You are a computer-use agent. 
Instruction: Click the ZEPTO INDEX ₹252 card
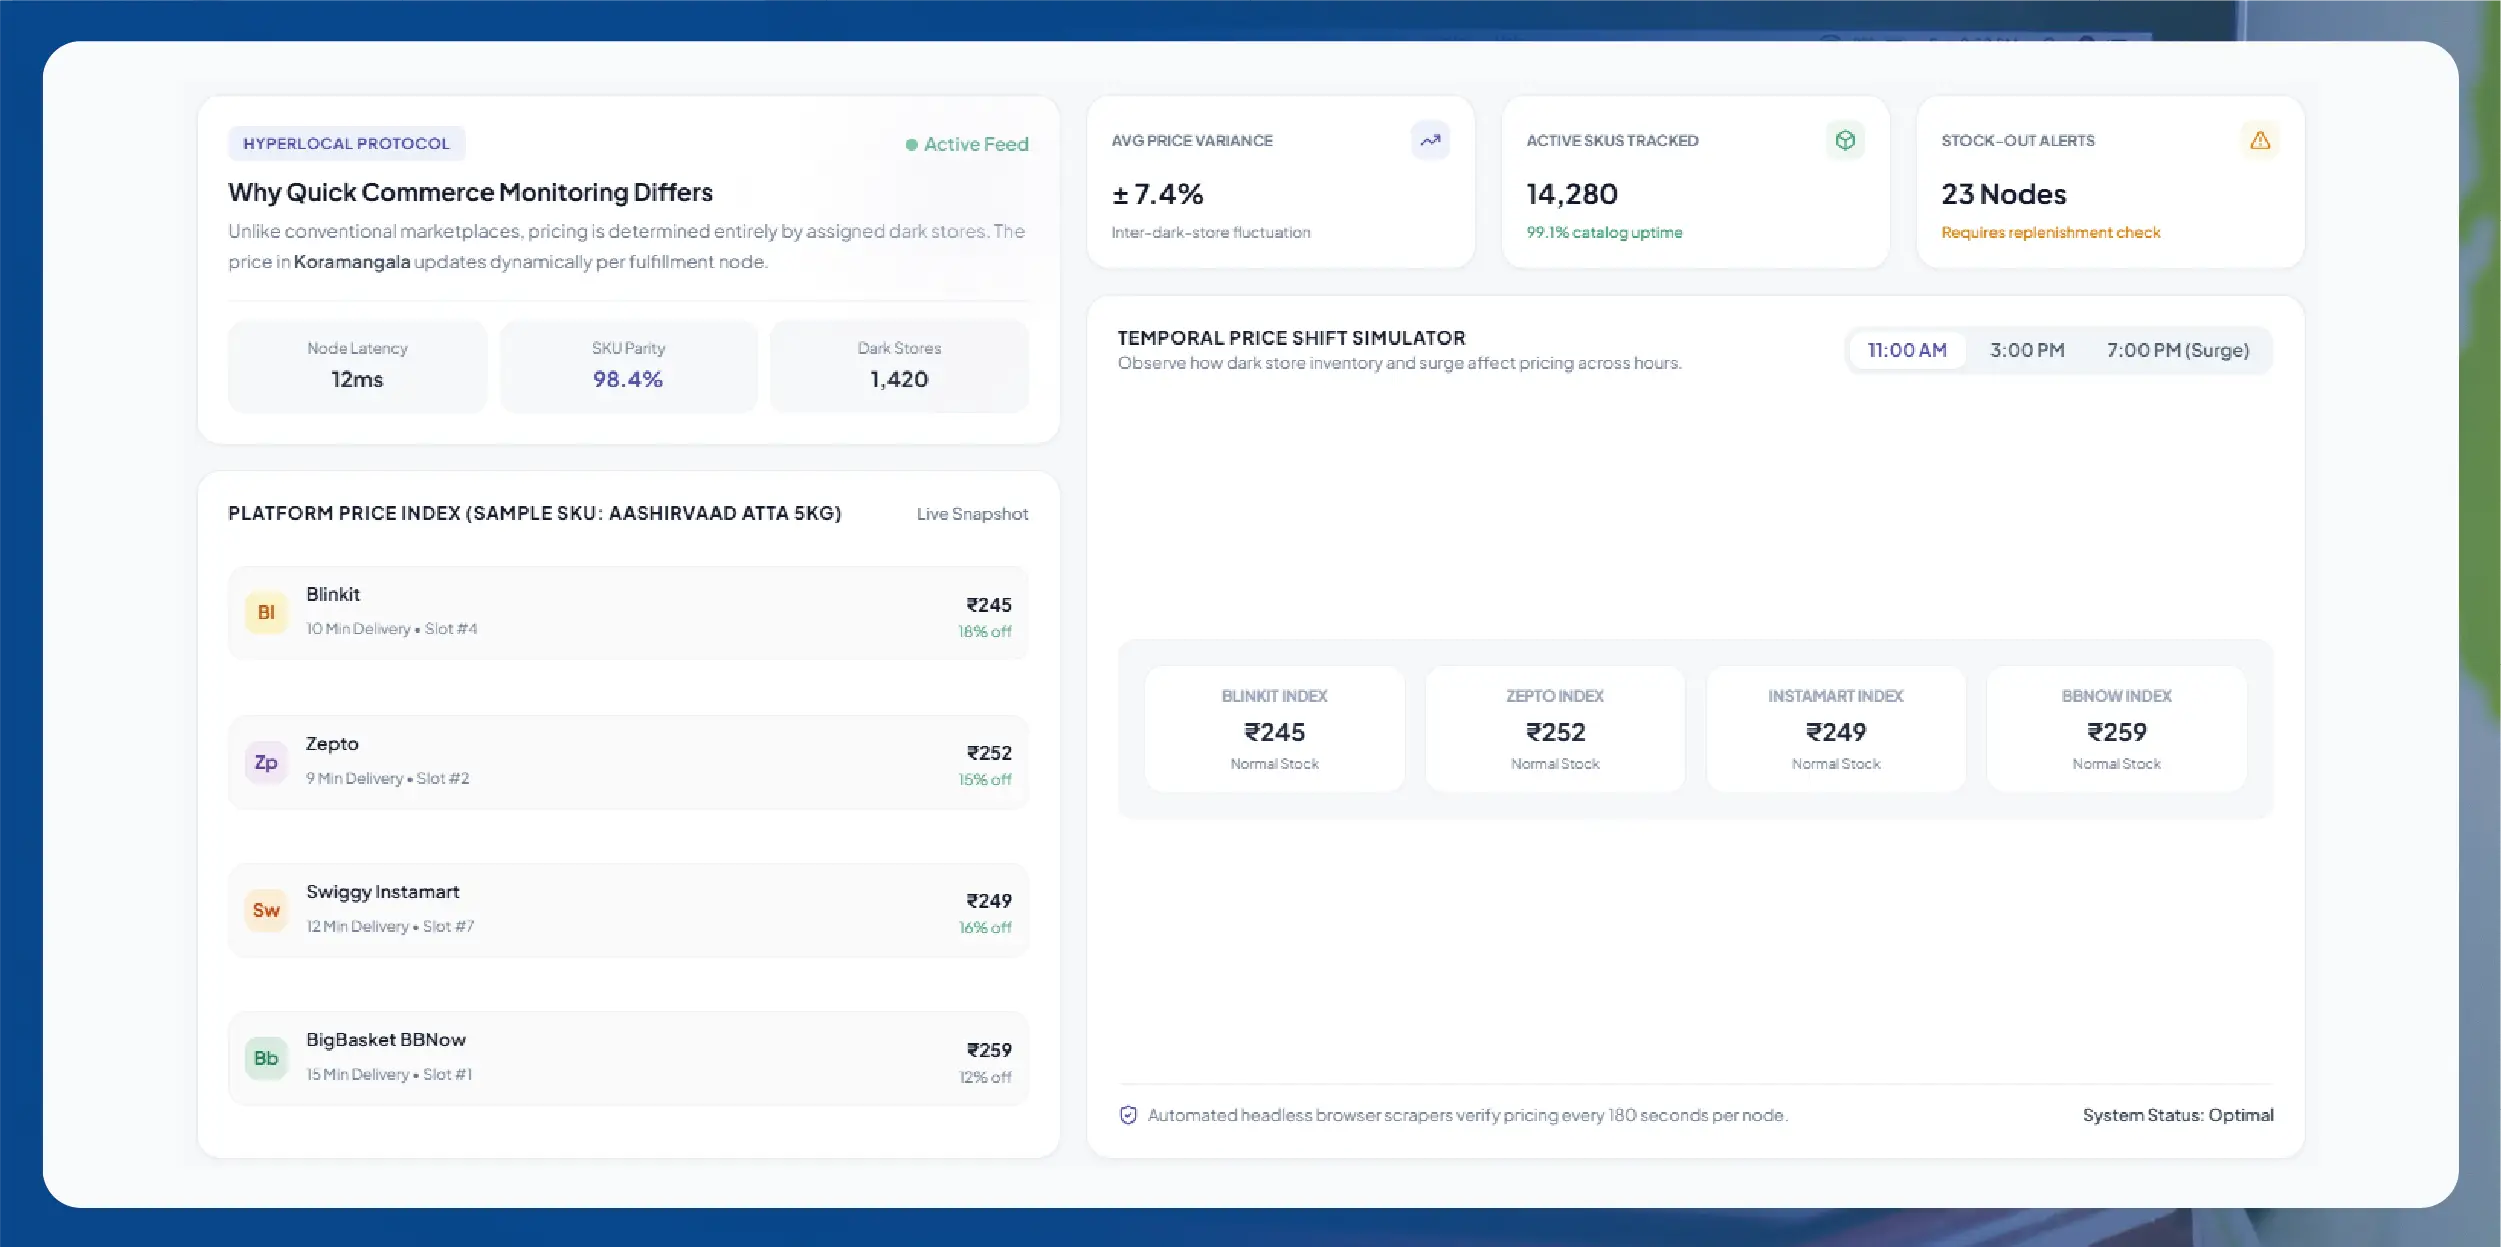(x=1555, y=729)
